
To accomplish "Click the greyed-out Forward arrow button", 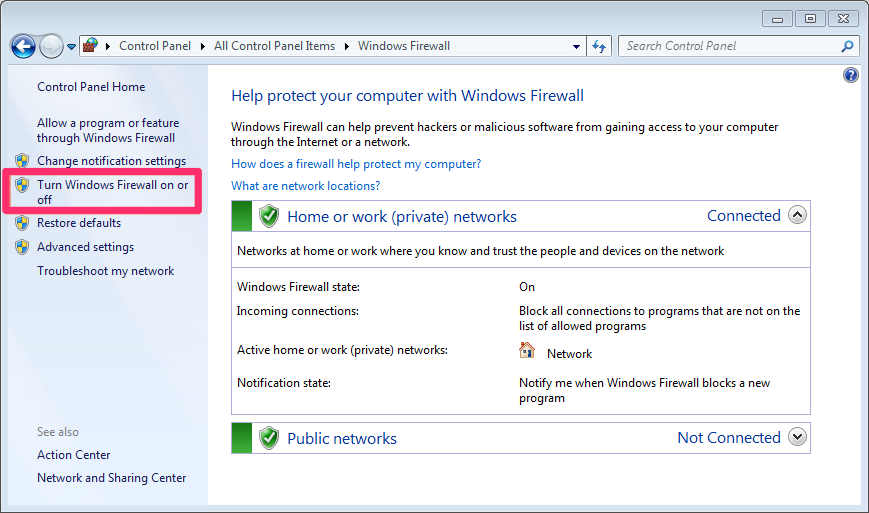I will (x=52, y=47).
